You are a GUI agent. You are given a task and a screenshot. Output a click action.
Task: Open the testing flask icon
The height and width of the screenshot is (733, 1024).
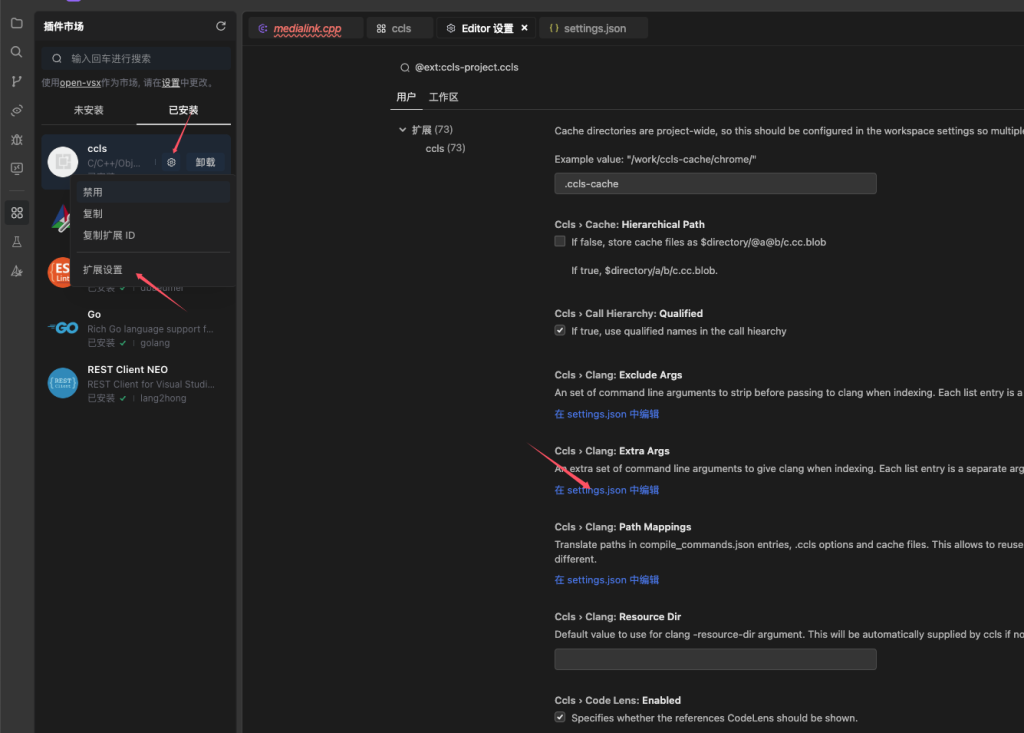17,242
